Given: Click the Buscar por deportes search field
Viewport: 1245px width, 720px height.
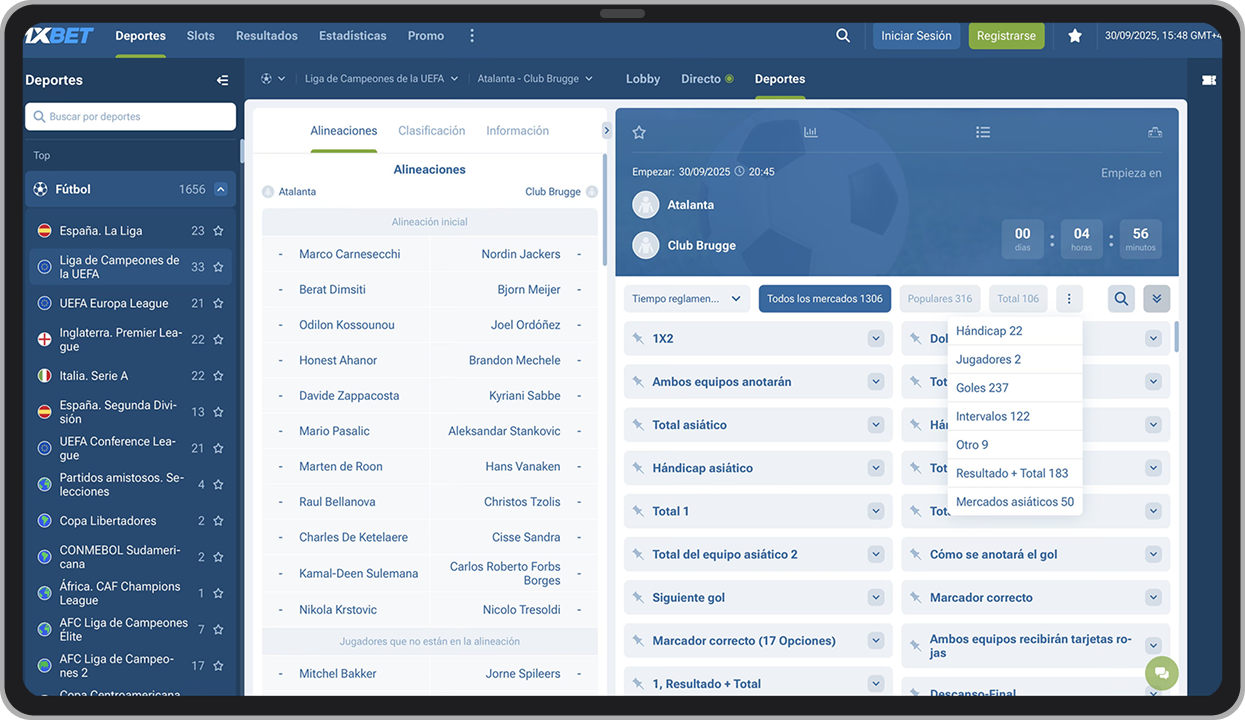Looking at the screenshot, I should (x=131, y=117).
